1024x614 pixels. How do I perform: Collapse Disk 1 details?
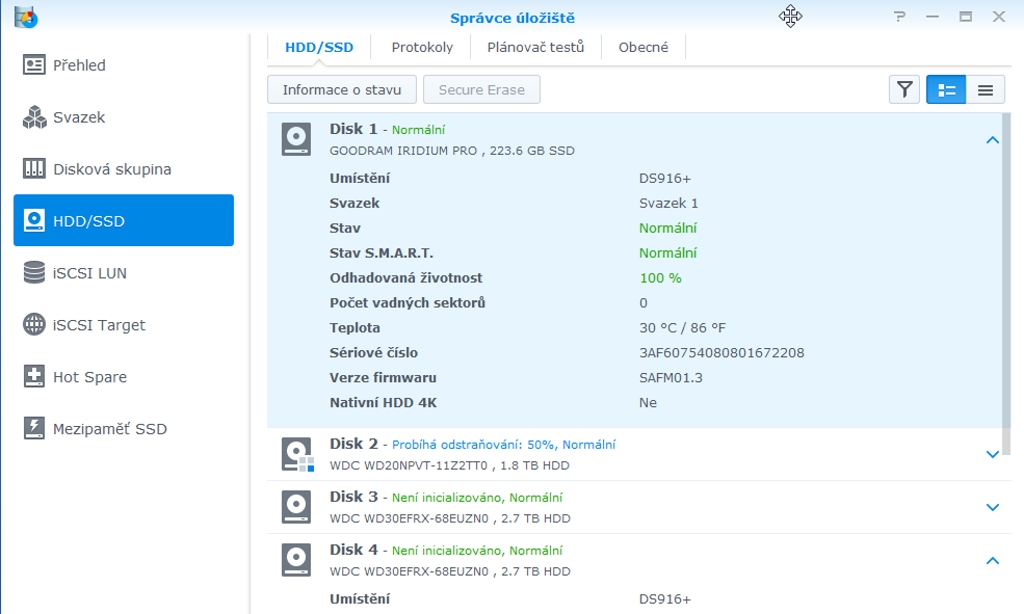tap(992, 140)
